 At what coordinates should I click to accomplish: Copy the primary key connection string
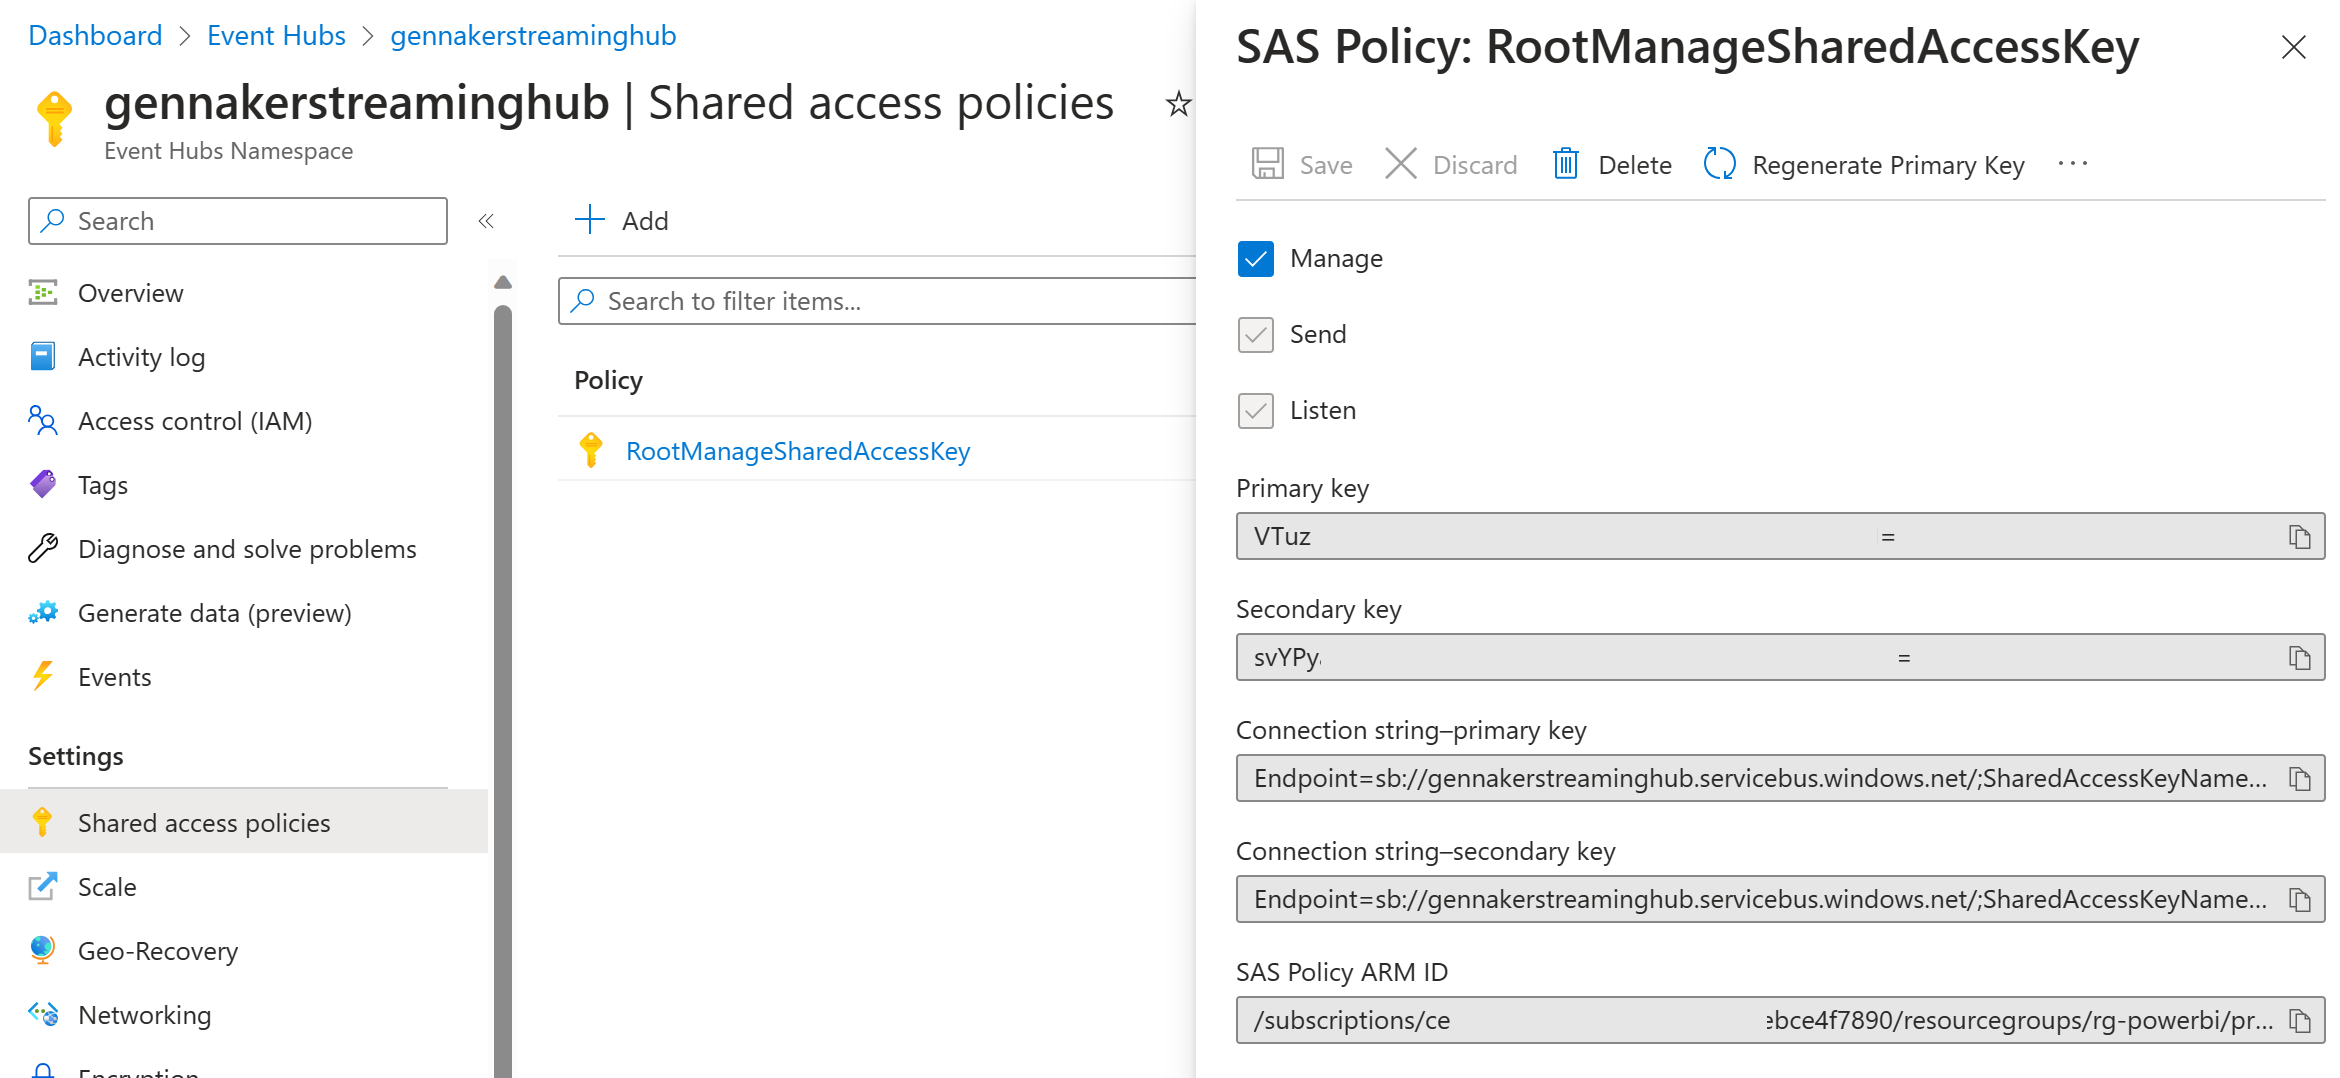[x=2299, y=779]
